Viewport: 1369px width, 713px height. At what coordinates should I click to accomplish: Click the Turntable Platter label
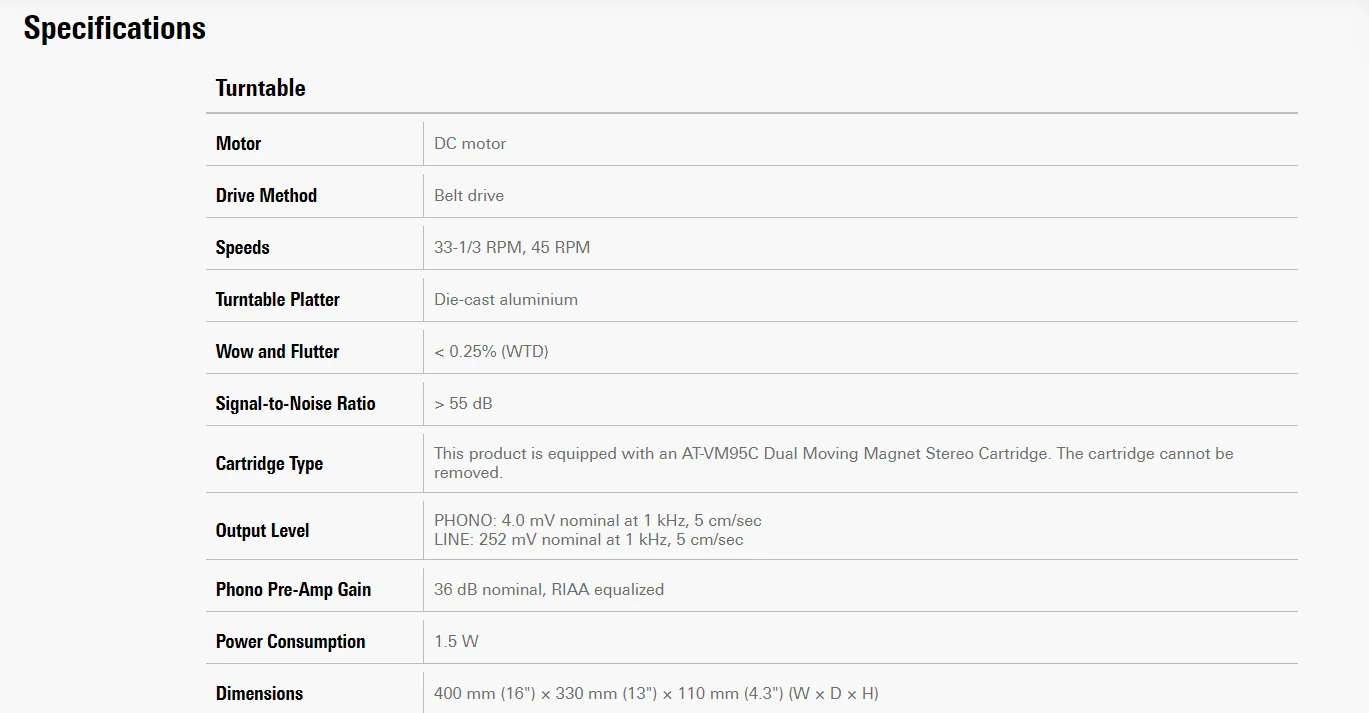(278, 299)
